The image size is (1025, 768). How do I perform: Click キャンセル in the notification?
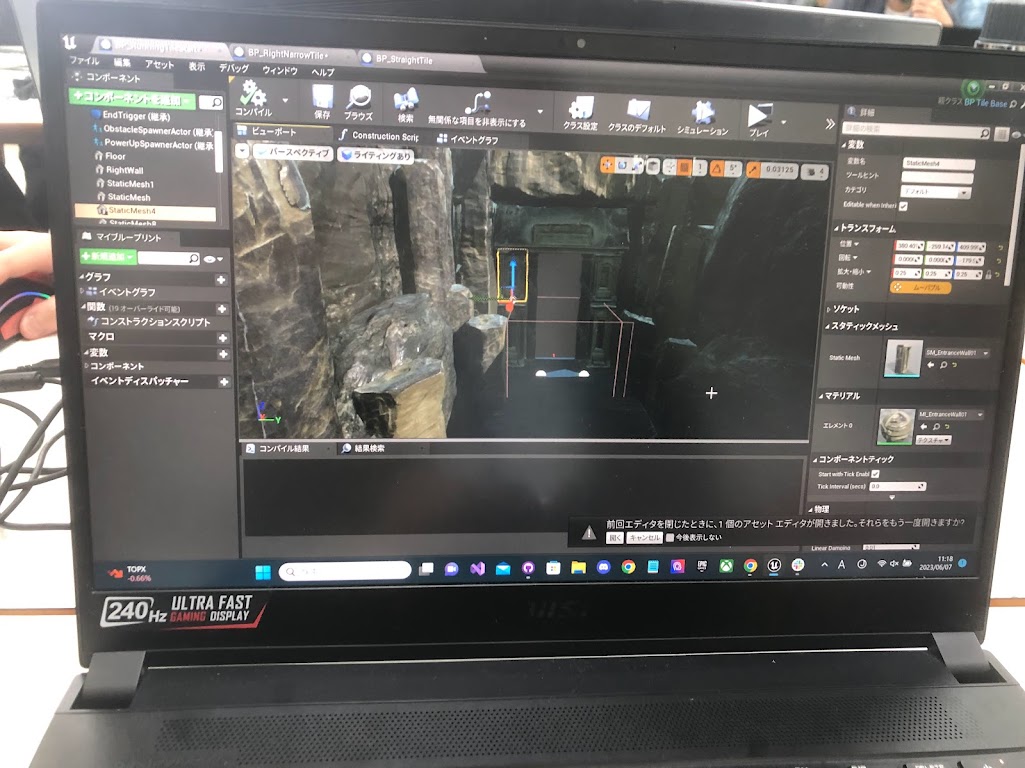click(645, 537)
